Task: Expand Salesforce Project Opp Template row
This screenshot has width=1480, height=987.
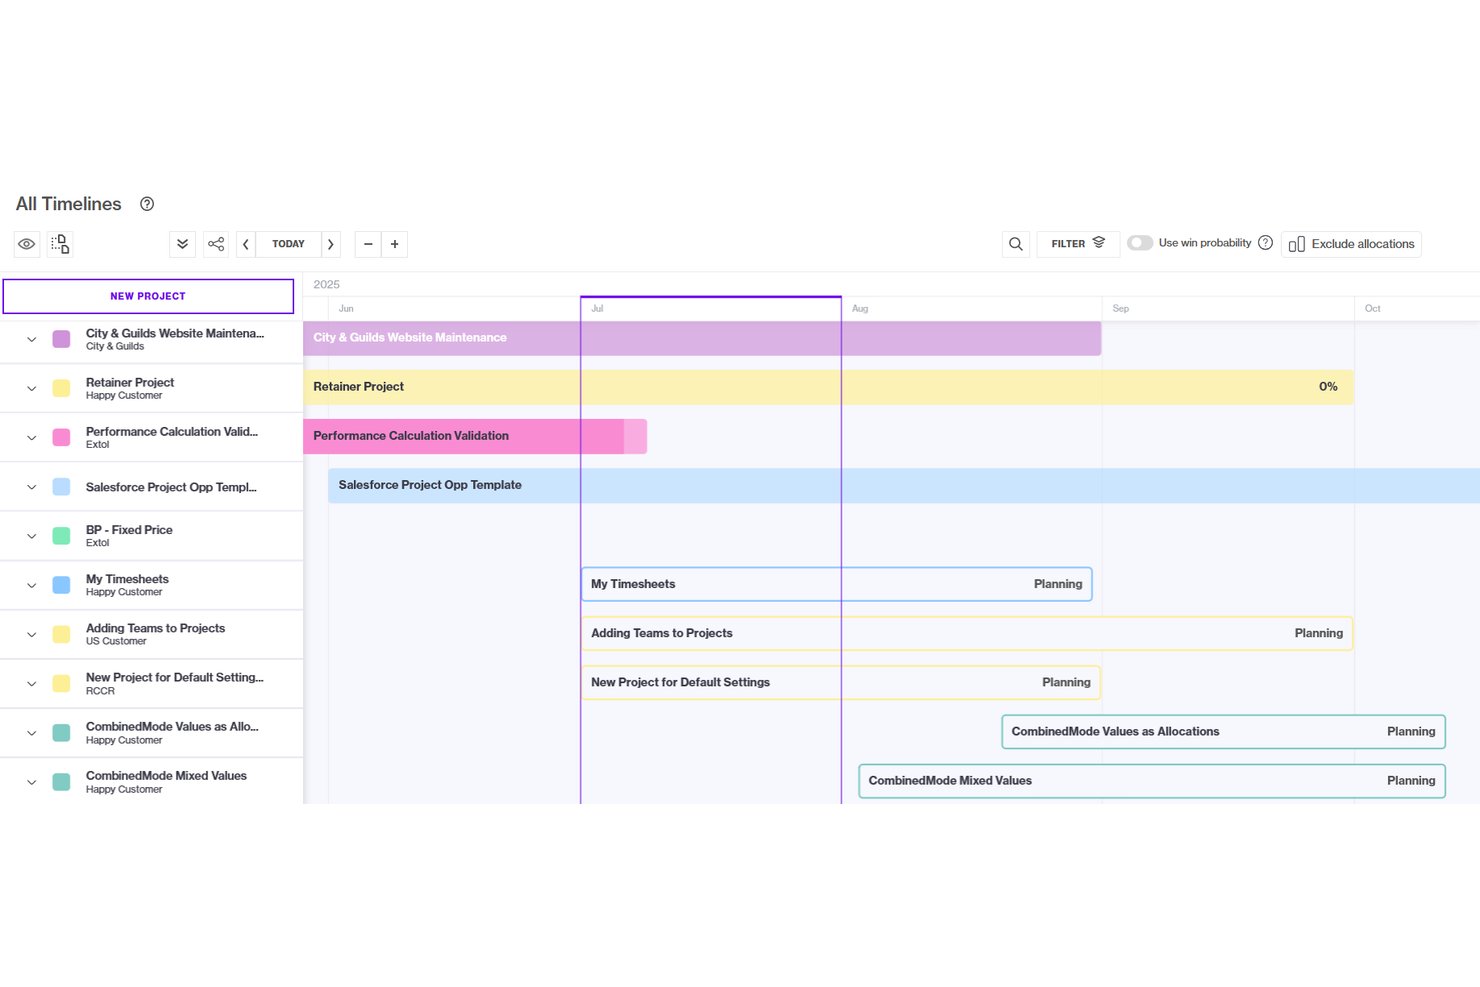Action: pyautogui.click(x=32, y=487)
